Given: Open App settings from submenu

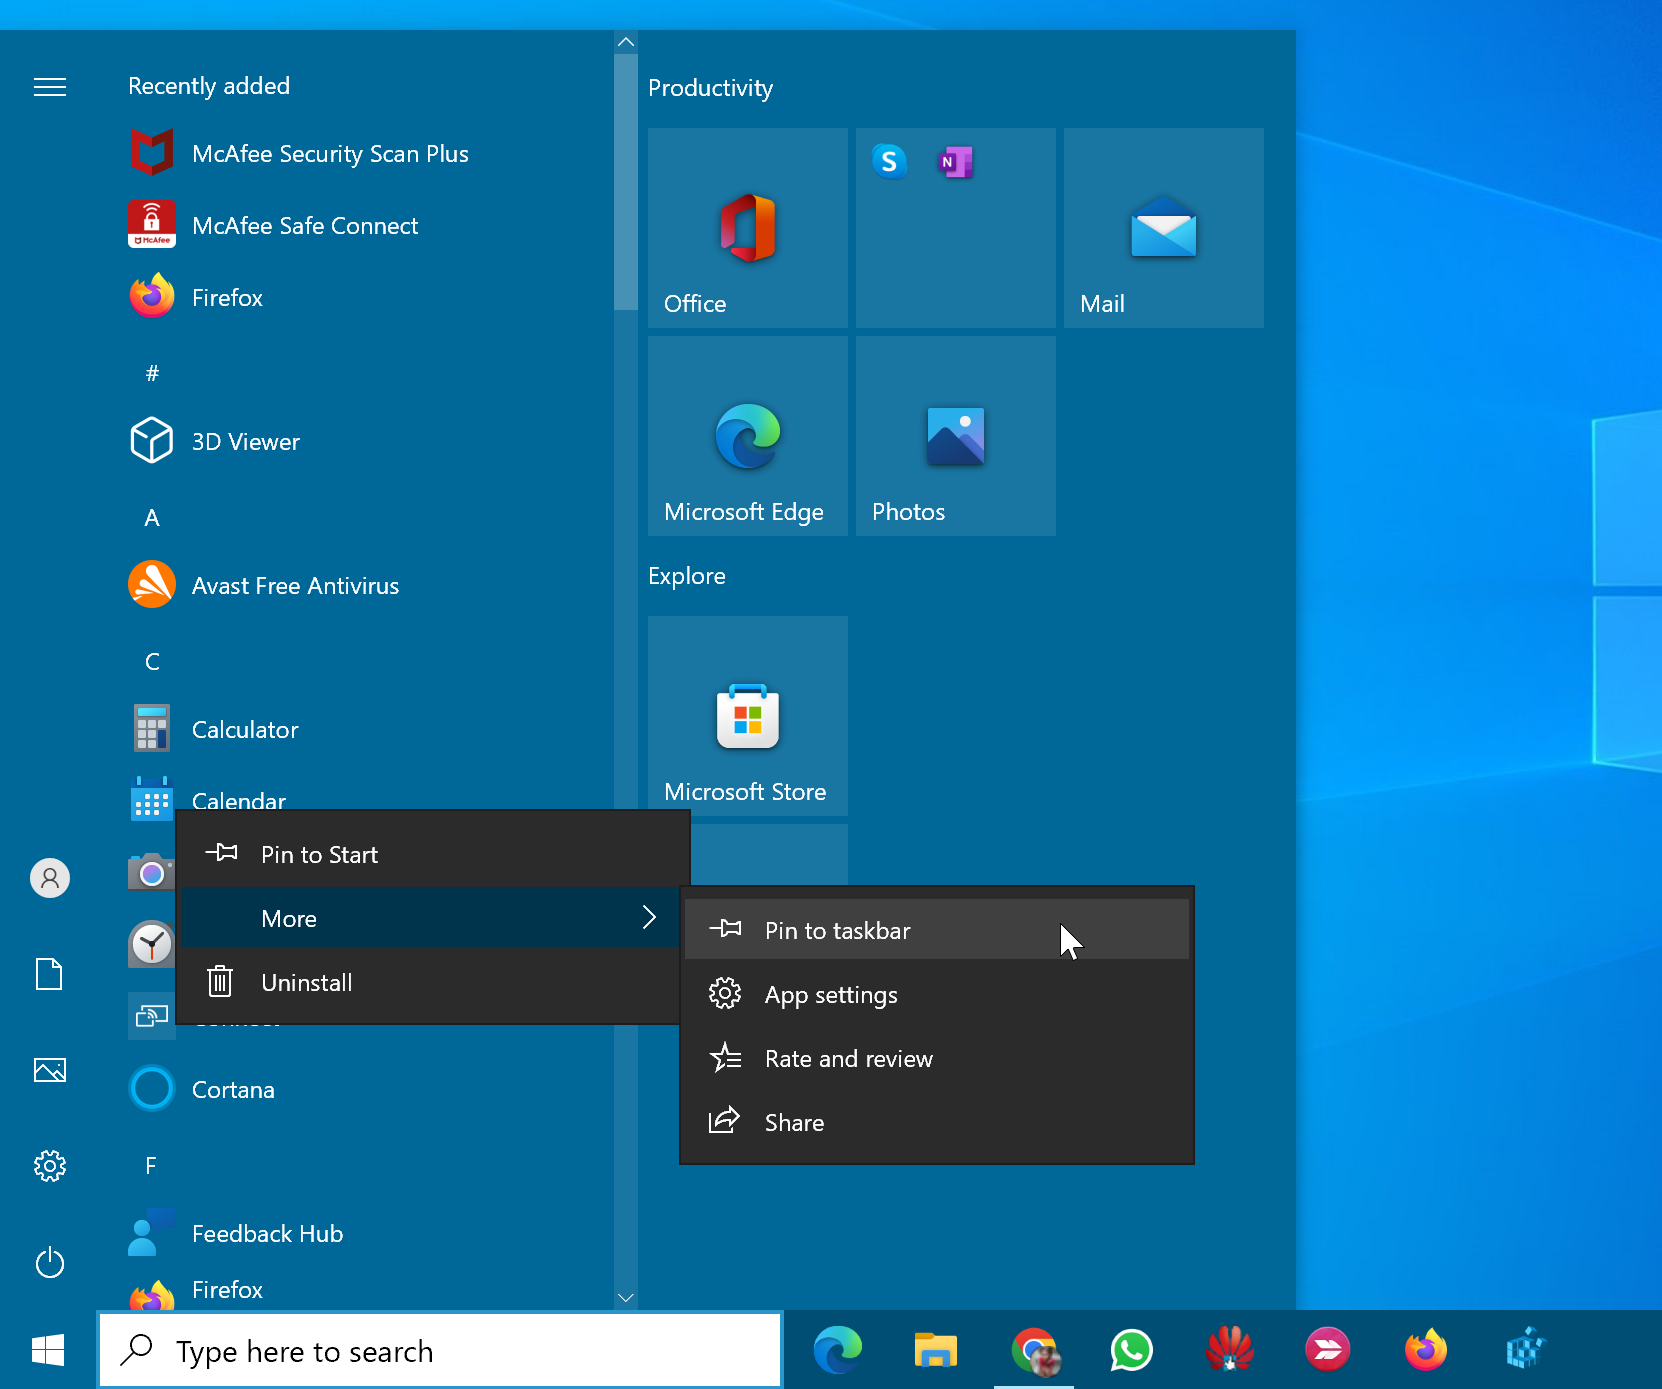Looking at the screenshot, I should click(831, 995).
